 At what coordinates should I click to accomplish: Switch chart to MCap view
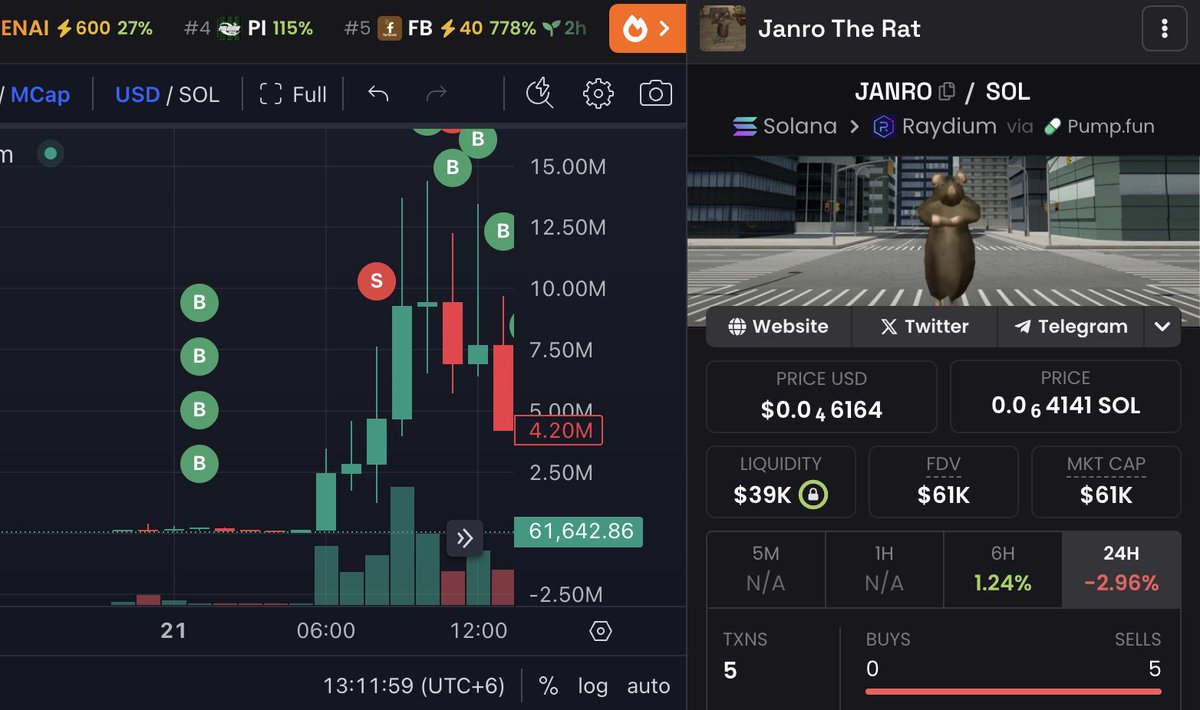click(x=40, y=94)
